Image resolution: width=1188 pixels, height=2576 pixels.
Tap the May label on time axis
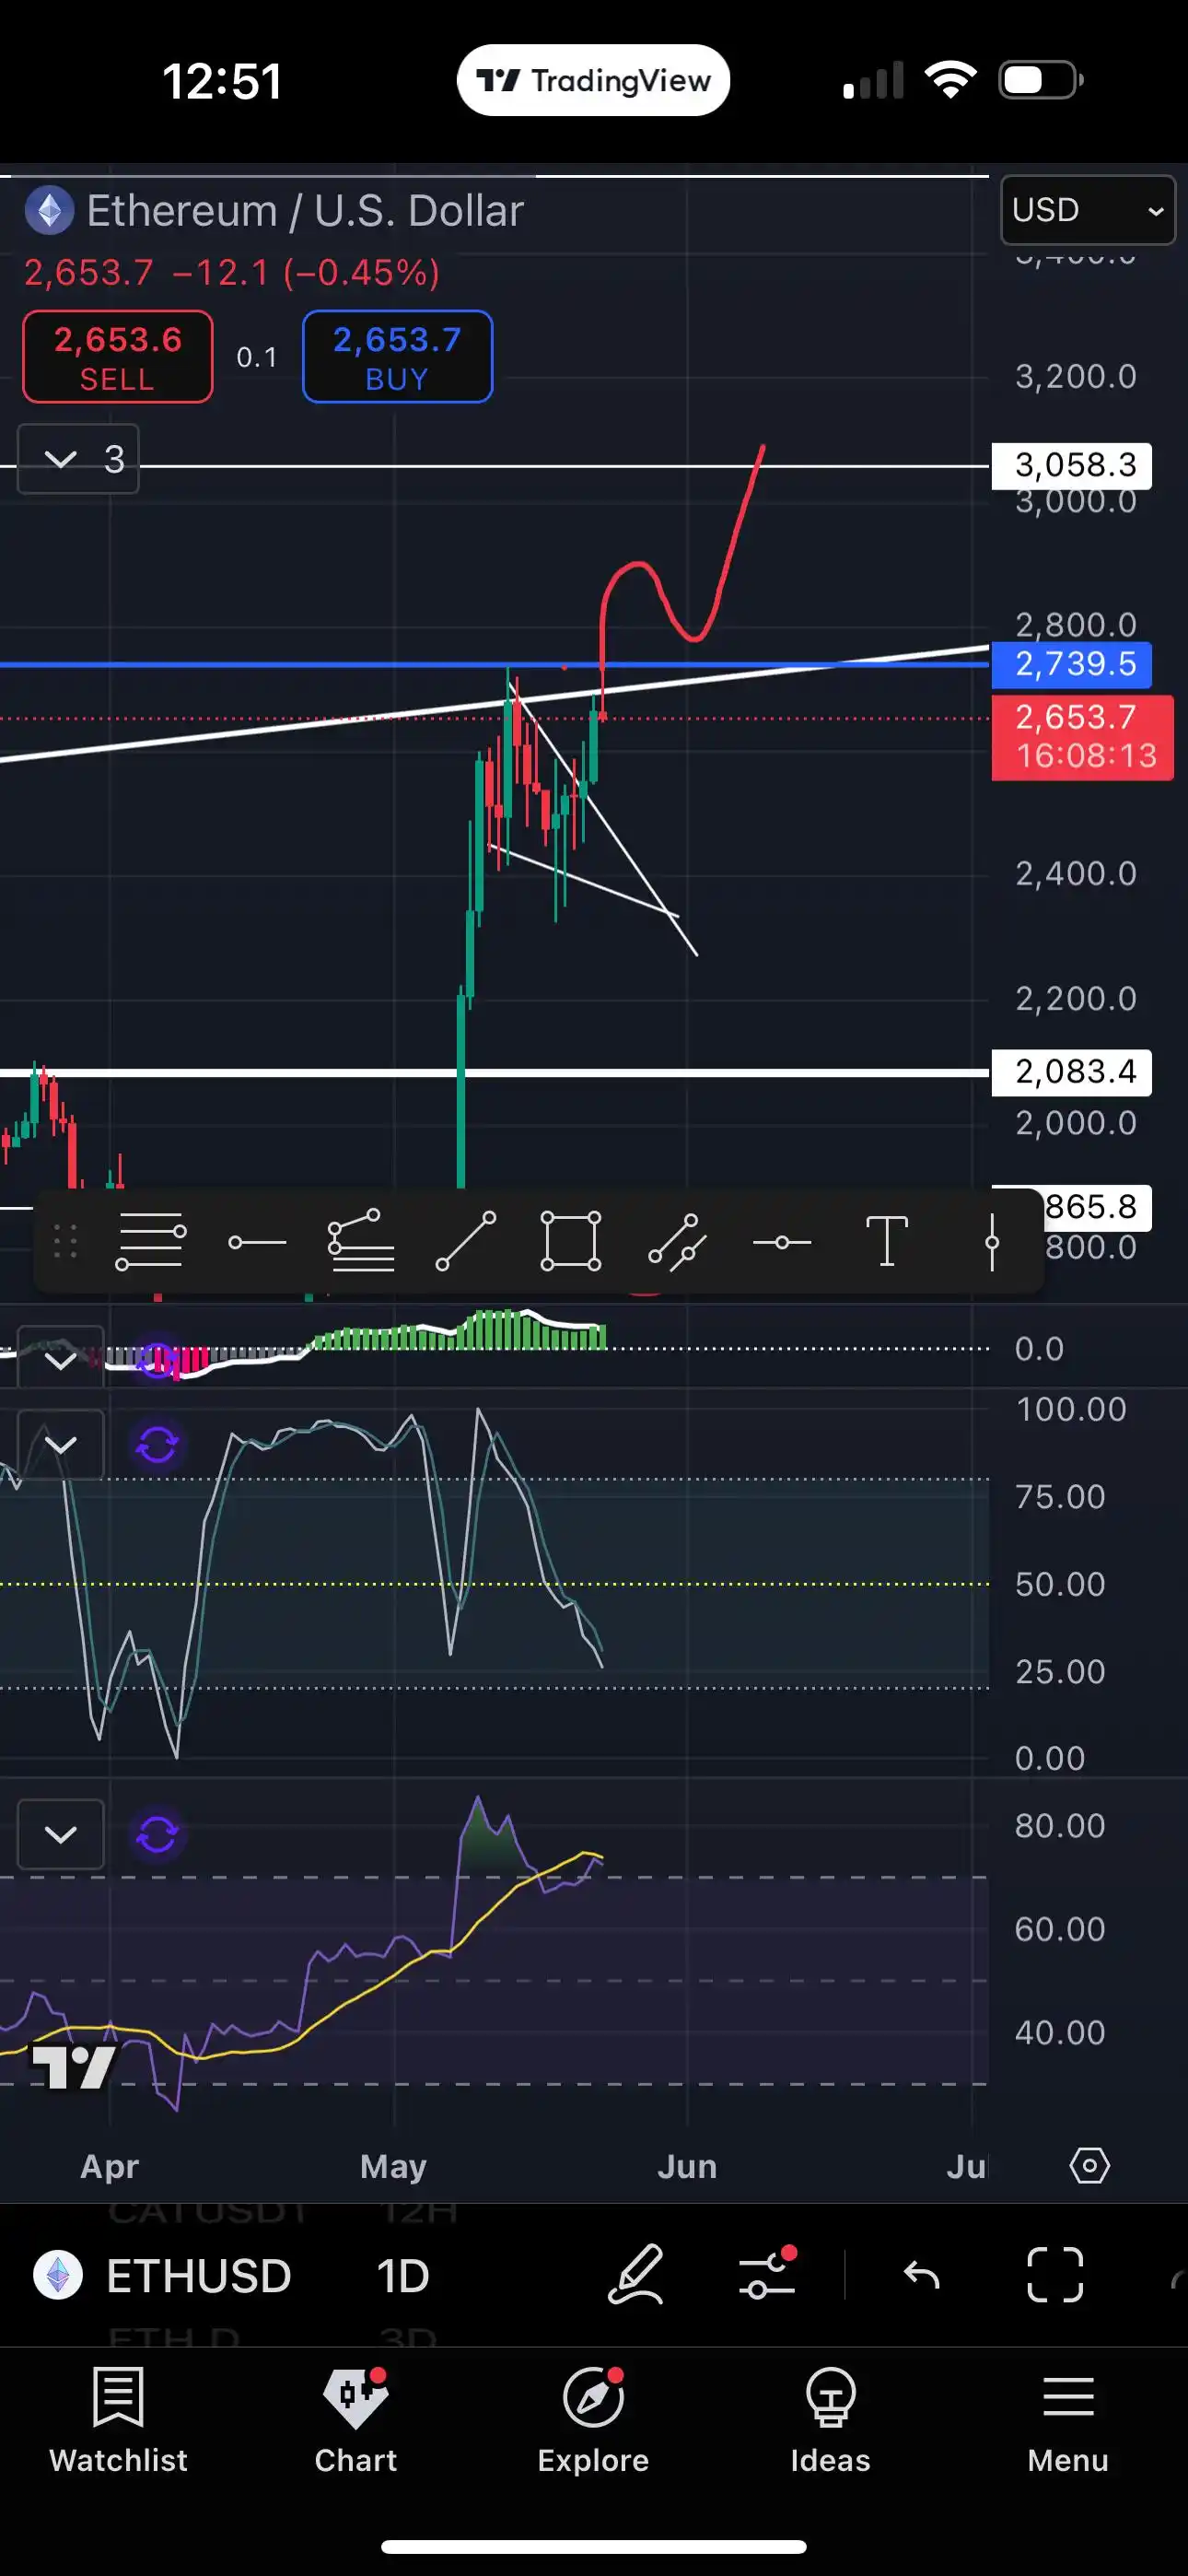393,2166
